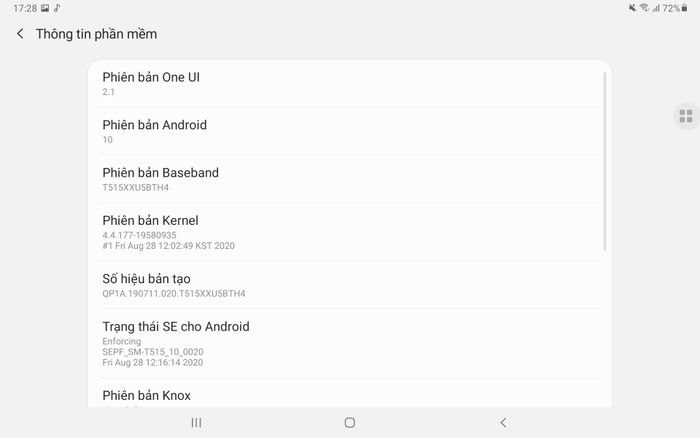Open the floating four-squares edge panel icon
The width and height of the screenshot is (700, 438).
click(686, 116)
